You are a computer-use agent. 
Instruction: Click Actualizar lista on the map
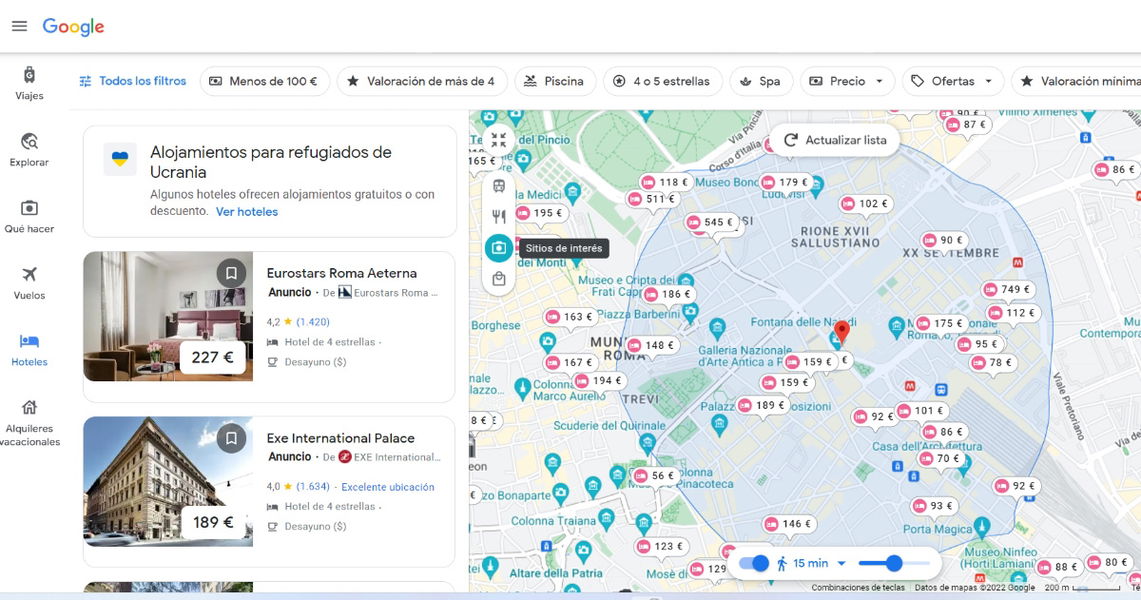835,140
